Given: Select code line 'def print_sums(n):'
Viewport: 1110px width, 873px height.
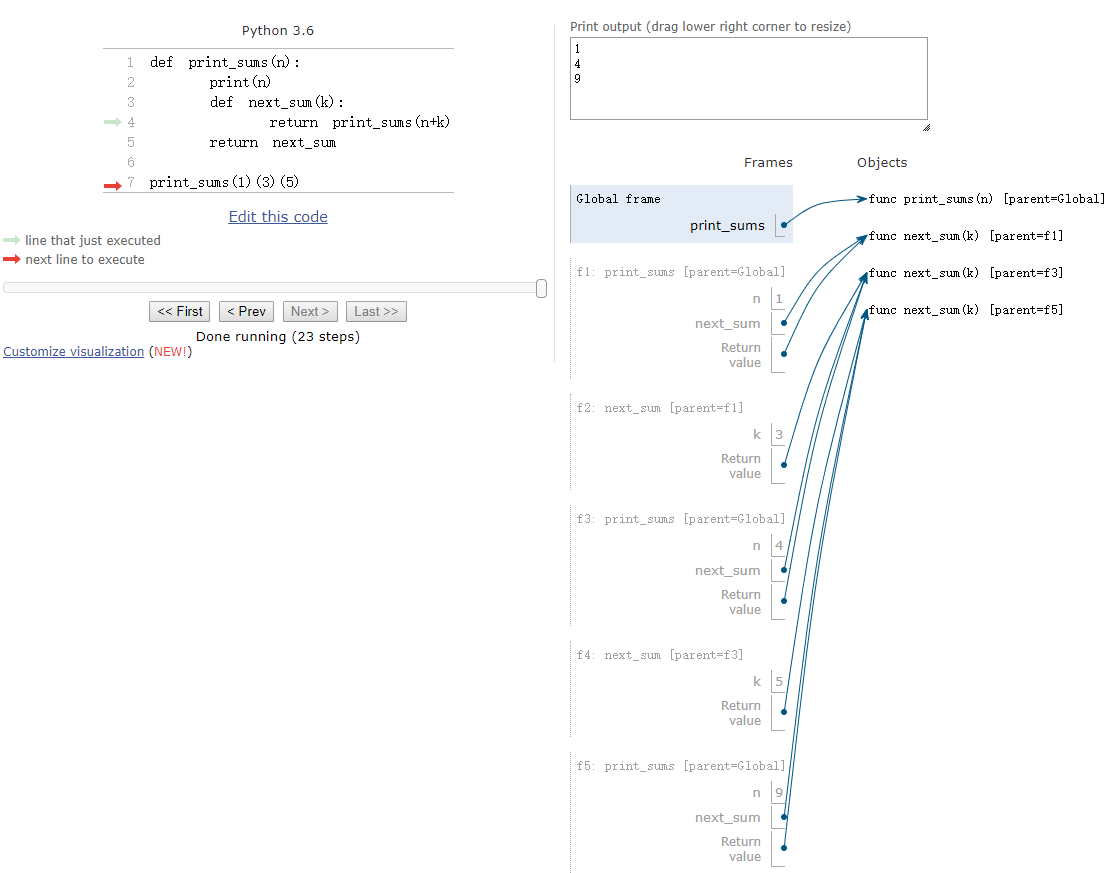Looking at the screenshot, I should click(x=224, y=62).
